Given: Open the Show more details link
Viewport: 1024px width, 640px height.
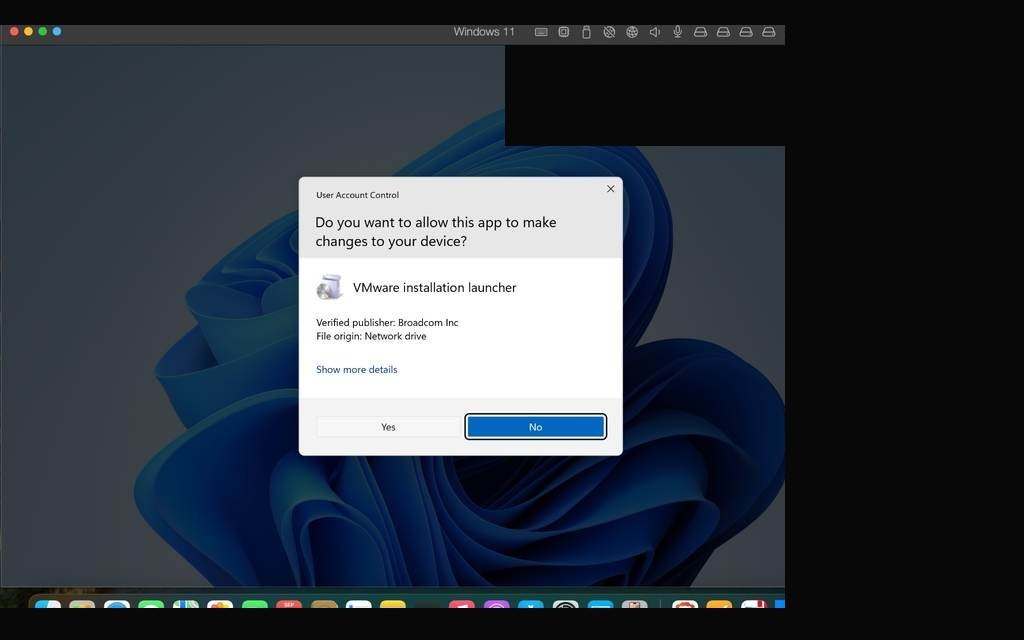Looking at the screenshot, I should click(x=357, y=370).
